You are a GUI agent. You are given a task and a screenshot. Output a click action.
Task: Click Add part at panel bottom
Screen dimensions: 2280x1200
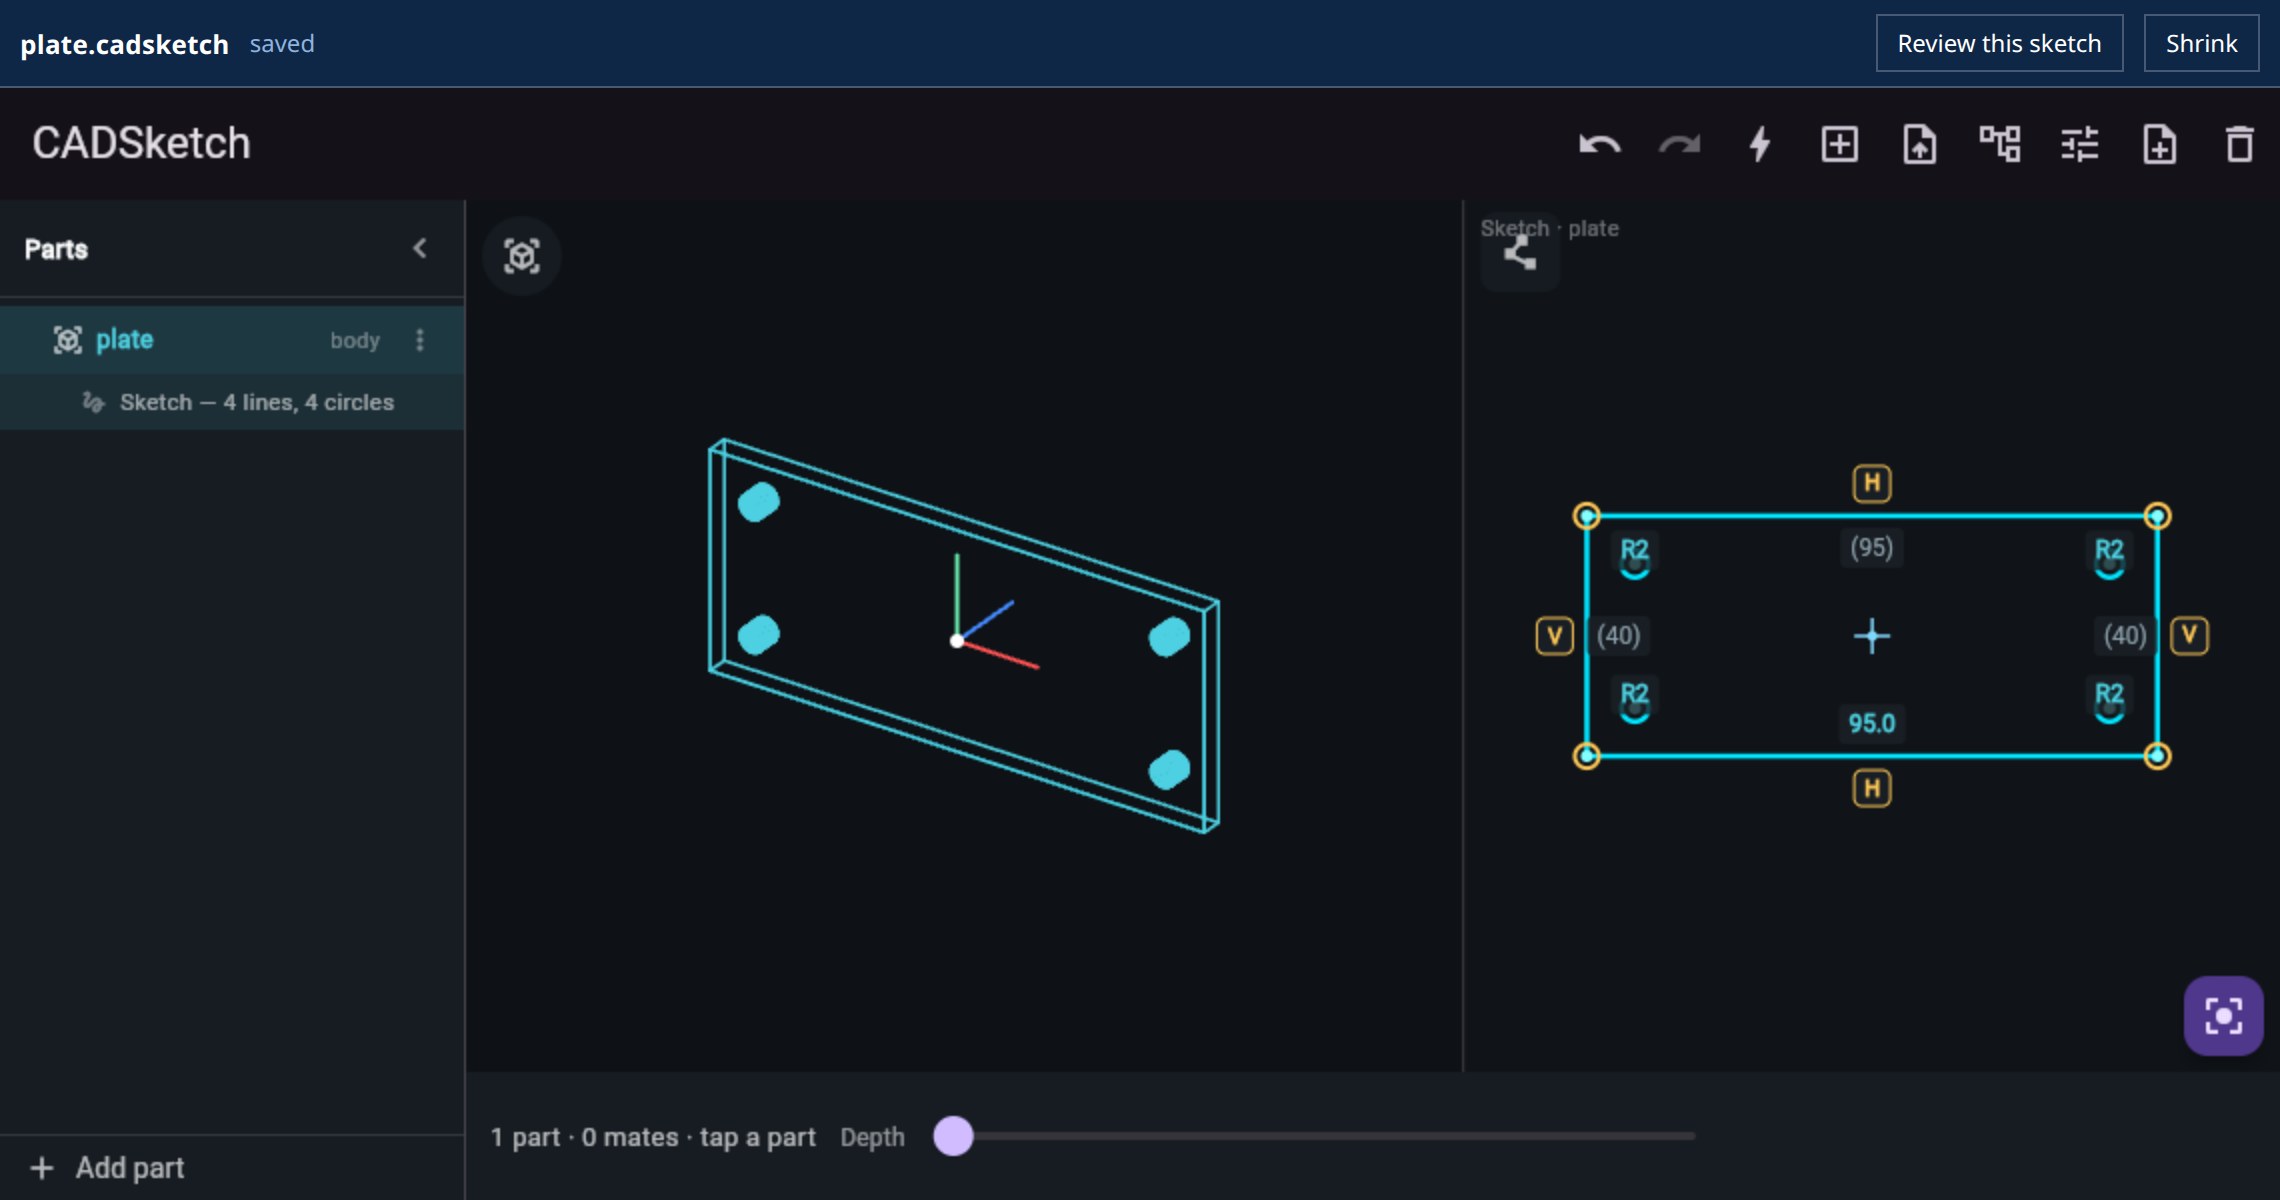coord(108,1168)
